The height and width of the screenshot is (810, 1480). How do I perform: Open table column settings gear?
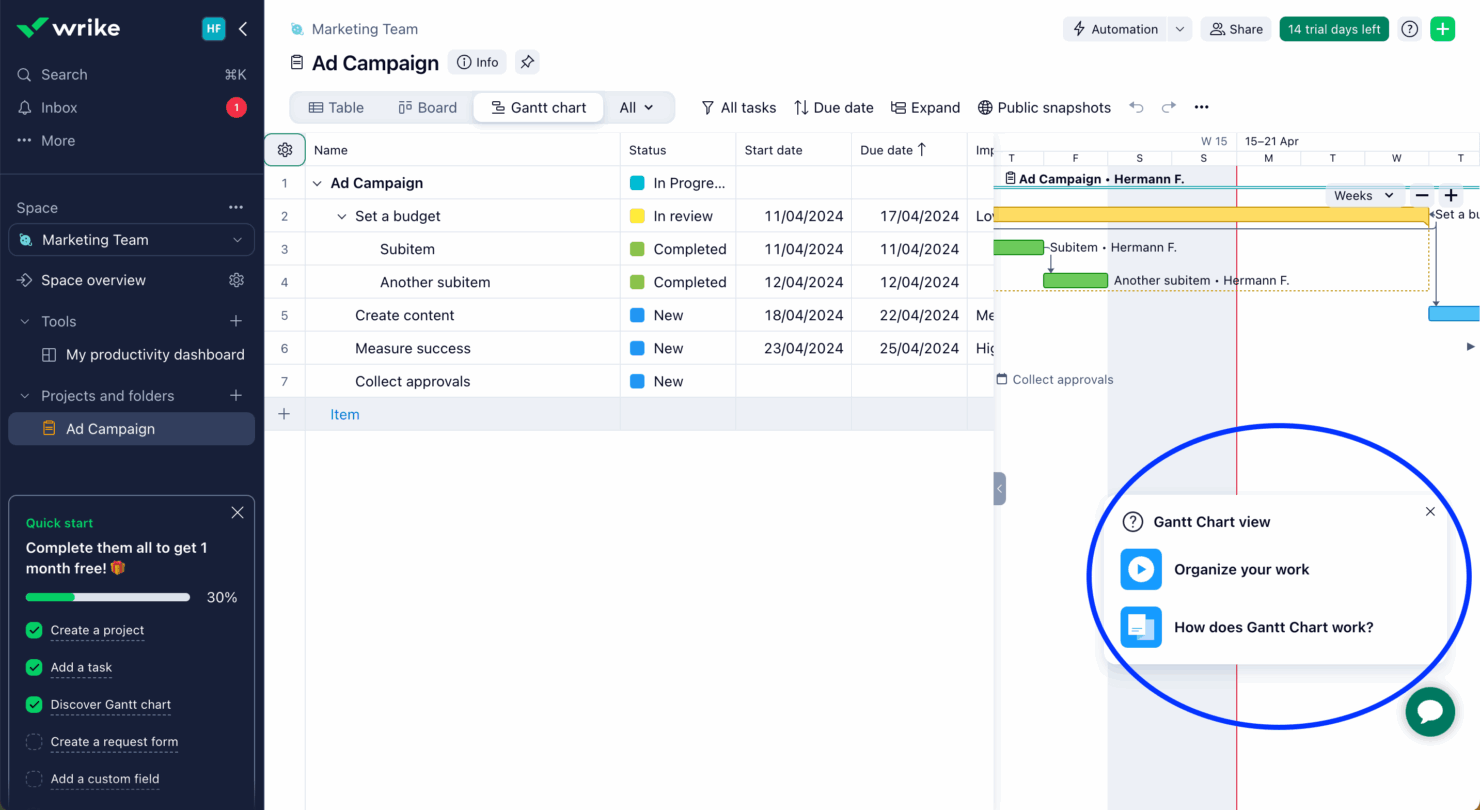[285, 149]
